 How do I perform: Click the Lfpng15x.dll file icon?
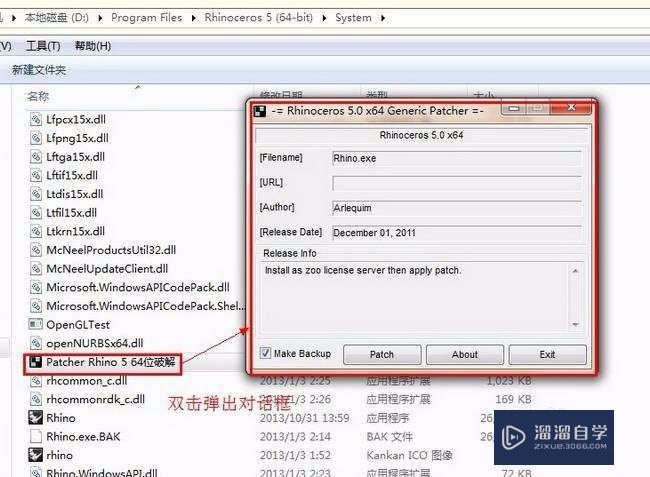pyautogui.click(x=36, y=138)
